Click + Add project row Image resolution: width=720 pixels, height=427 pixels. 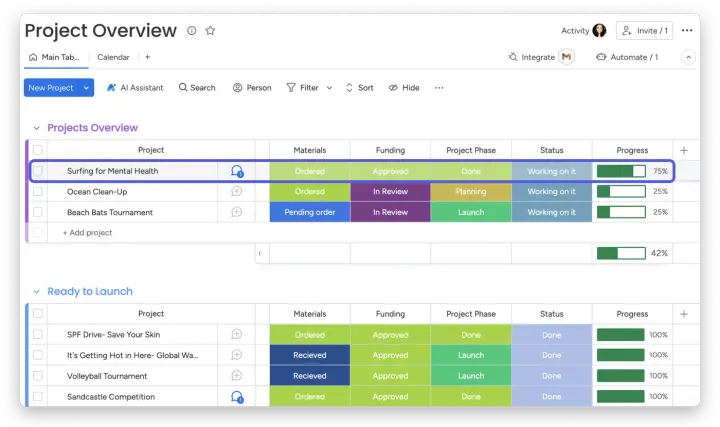(87, 233)
